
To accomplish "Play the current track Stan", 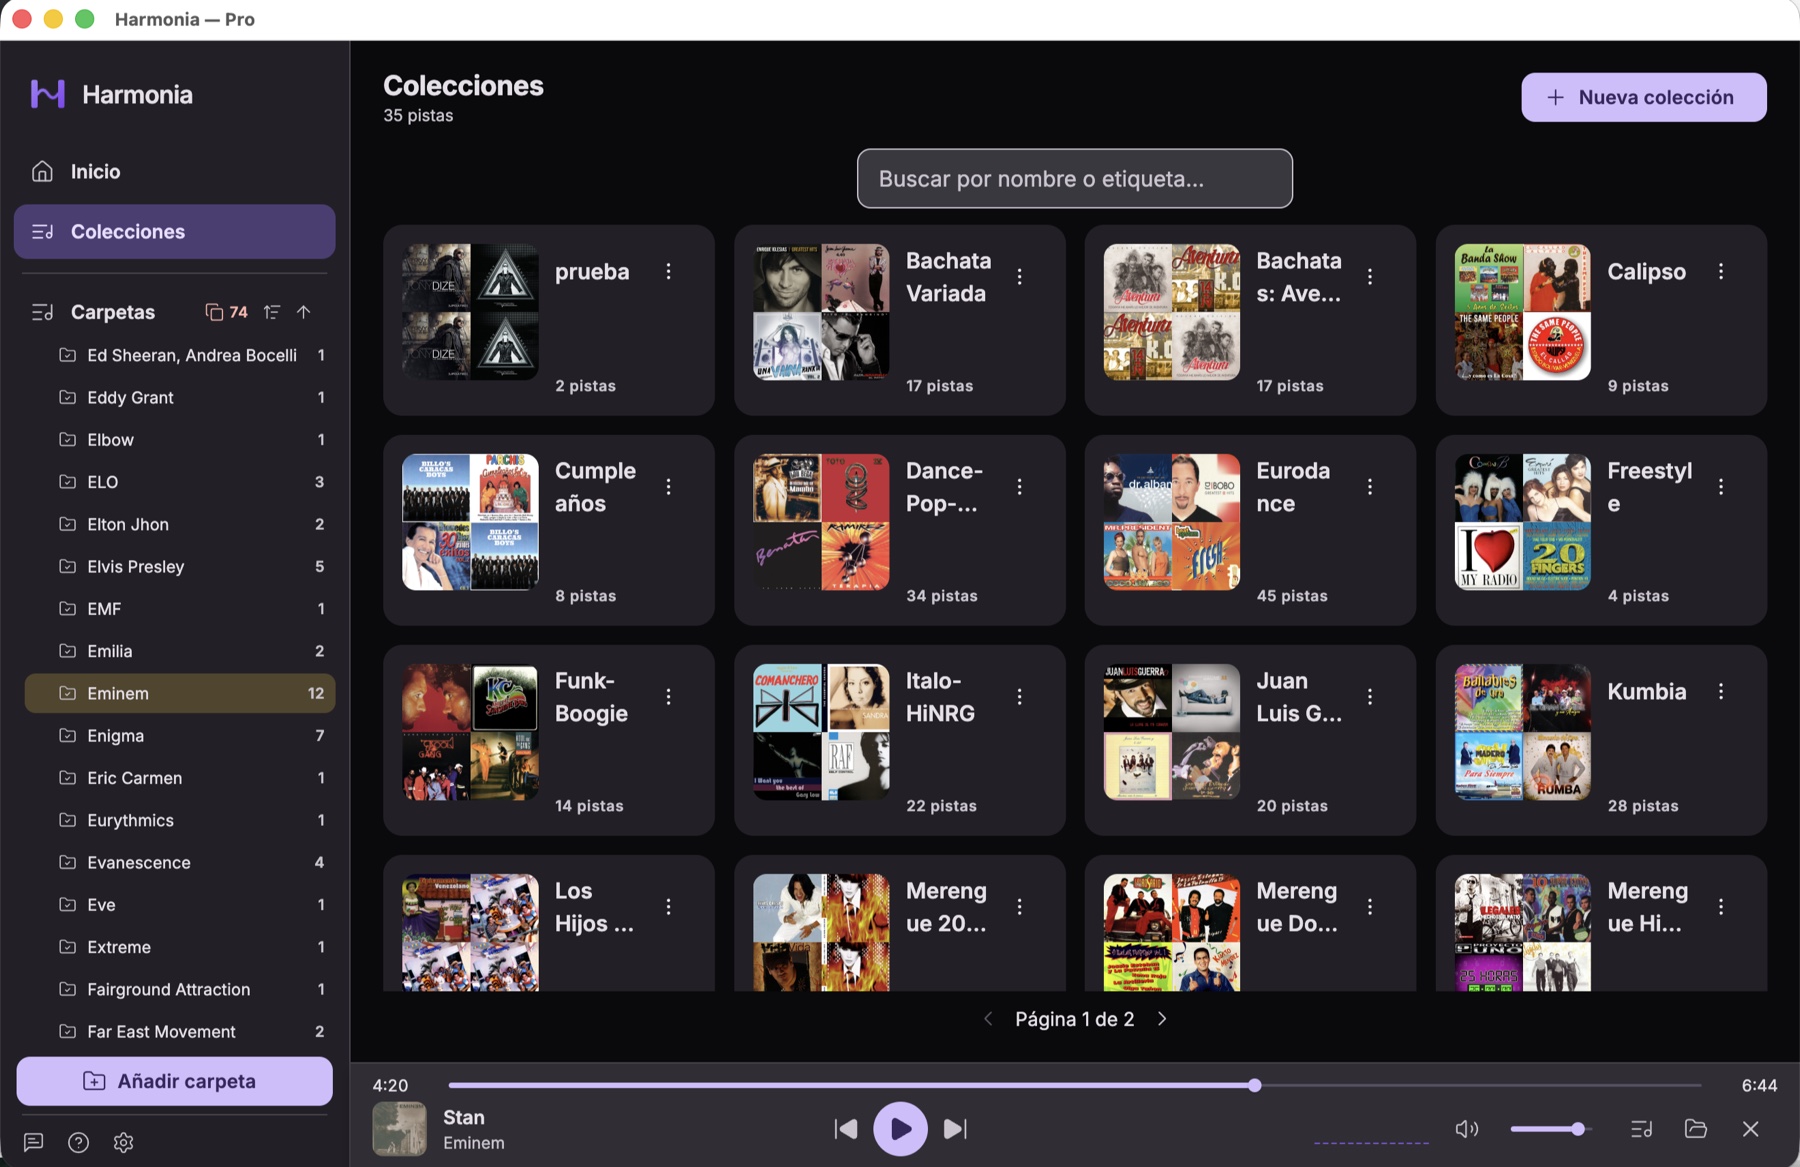I will point(900,1129).
